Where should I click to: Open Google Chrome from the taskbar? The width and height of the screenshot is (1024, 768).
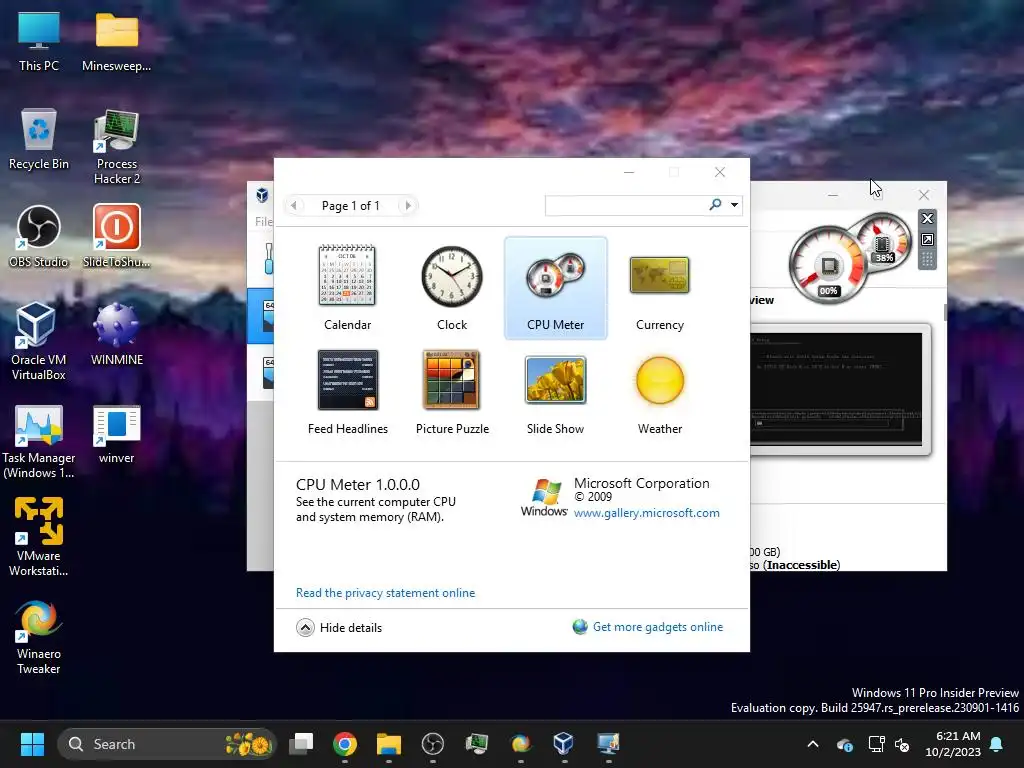click(x=345, y=744)
